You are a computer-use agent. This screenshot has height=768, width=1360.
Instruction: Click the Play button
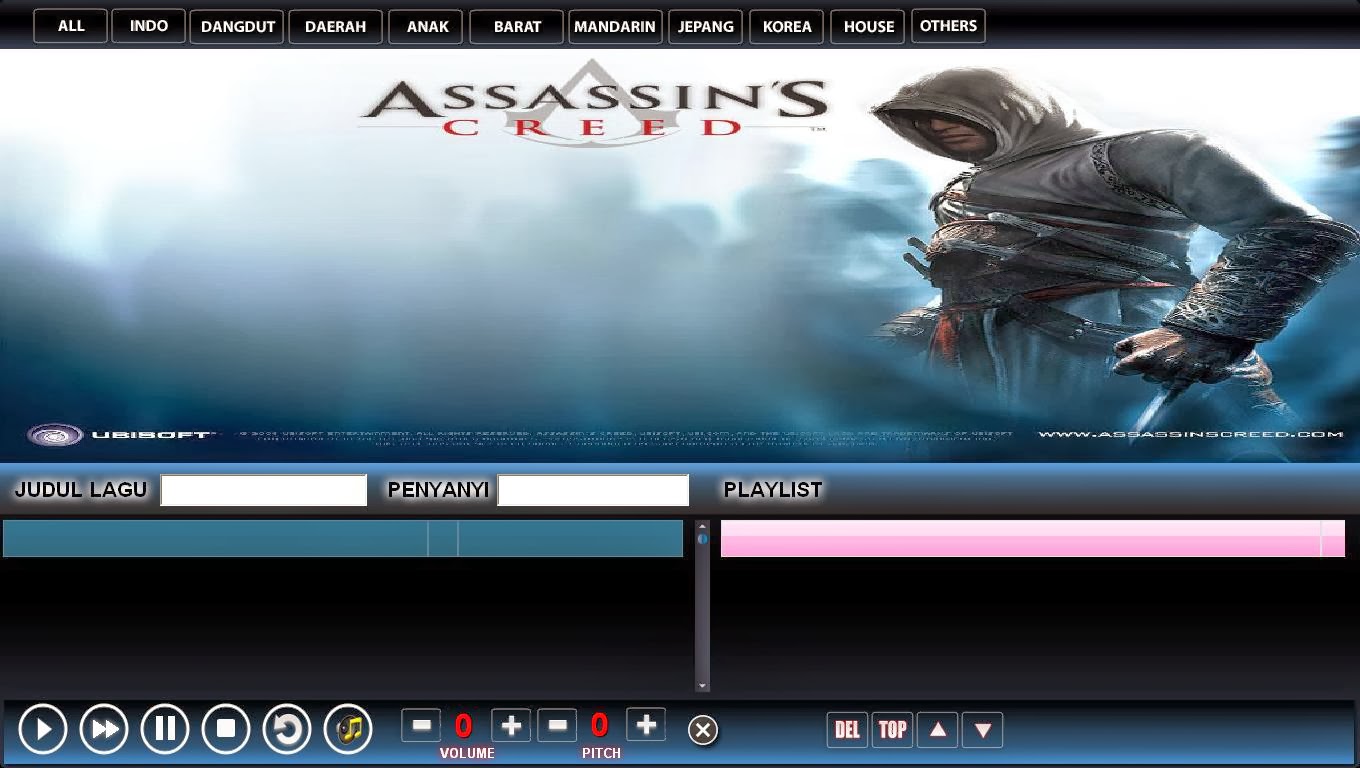[x=43, y=728]
